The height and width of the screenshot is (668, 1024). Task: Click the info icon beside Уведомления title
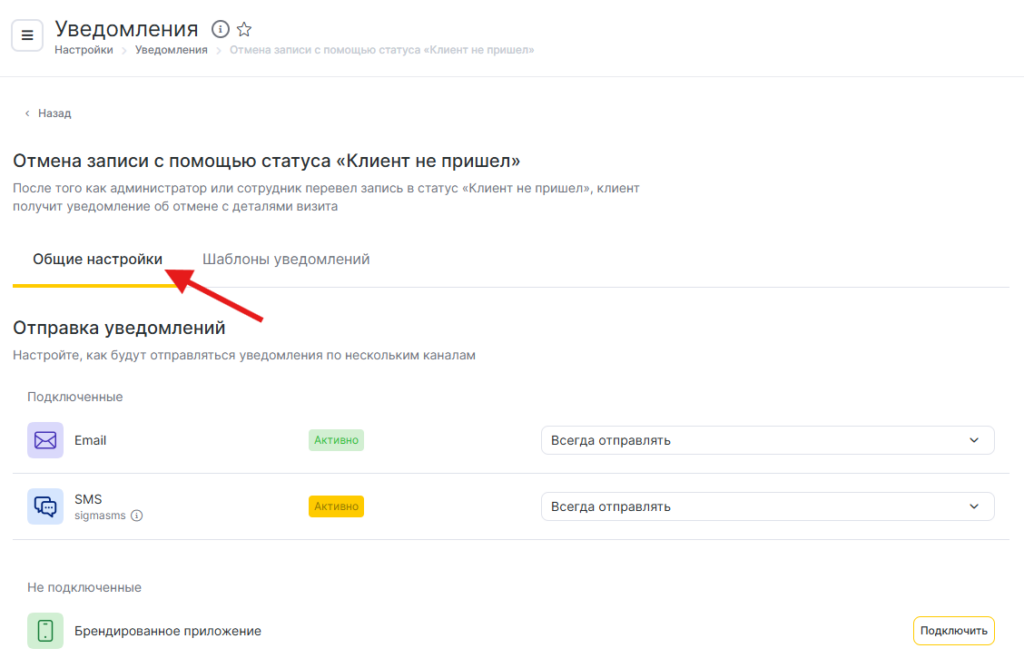click(221, 29)
